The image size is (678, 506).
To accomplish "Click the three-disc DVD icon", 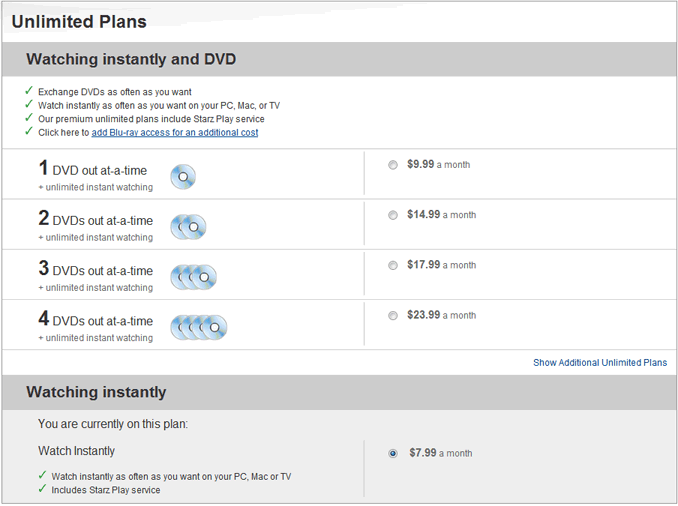I will pyautogui.click(x=193, y=277).
